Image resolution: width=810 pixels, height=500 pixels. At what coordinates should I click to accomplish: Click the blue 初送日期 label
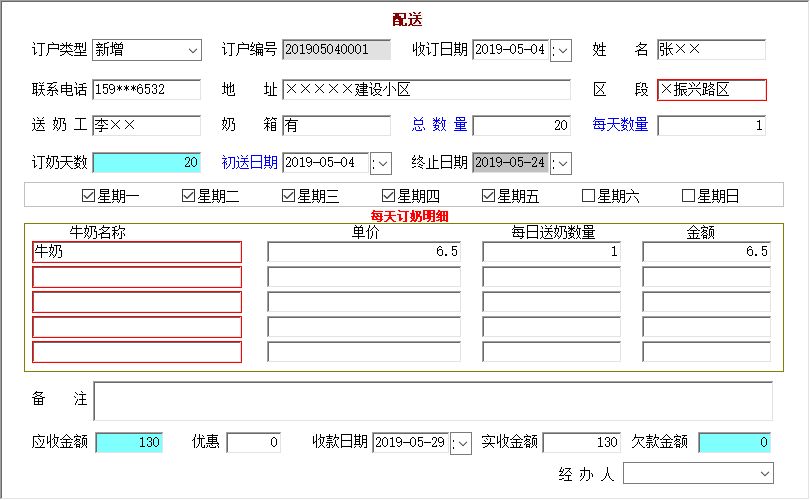click(250, 162)
